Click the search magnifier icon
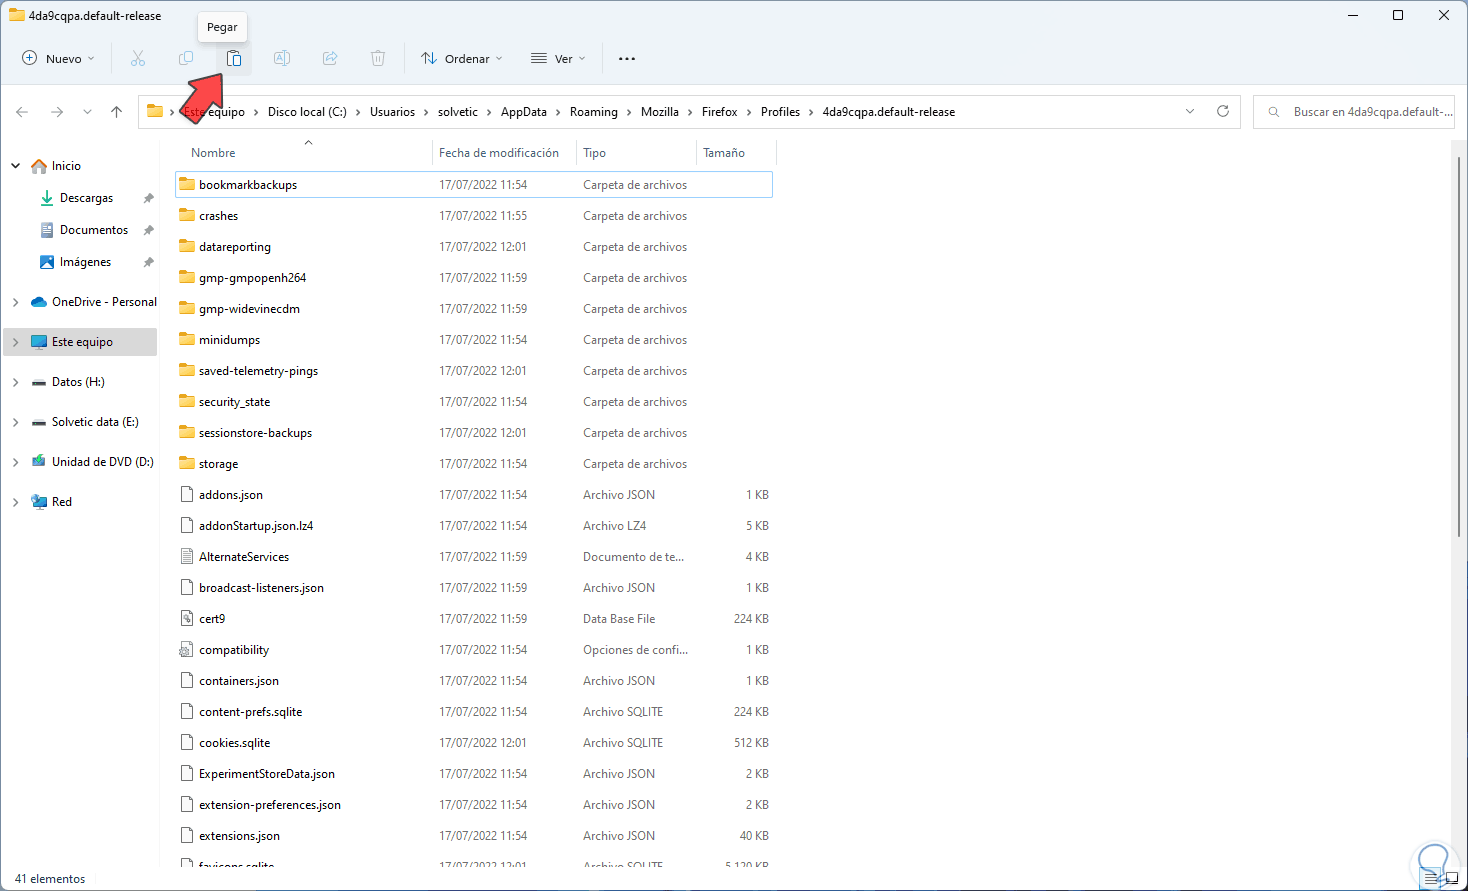The height and width of the screenshot is (891, 1468). point(1274,112)
